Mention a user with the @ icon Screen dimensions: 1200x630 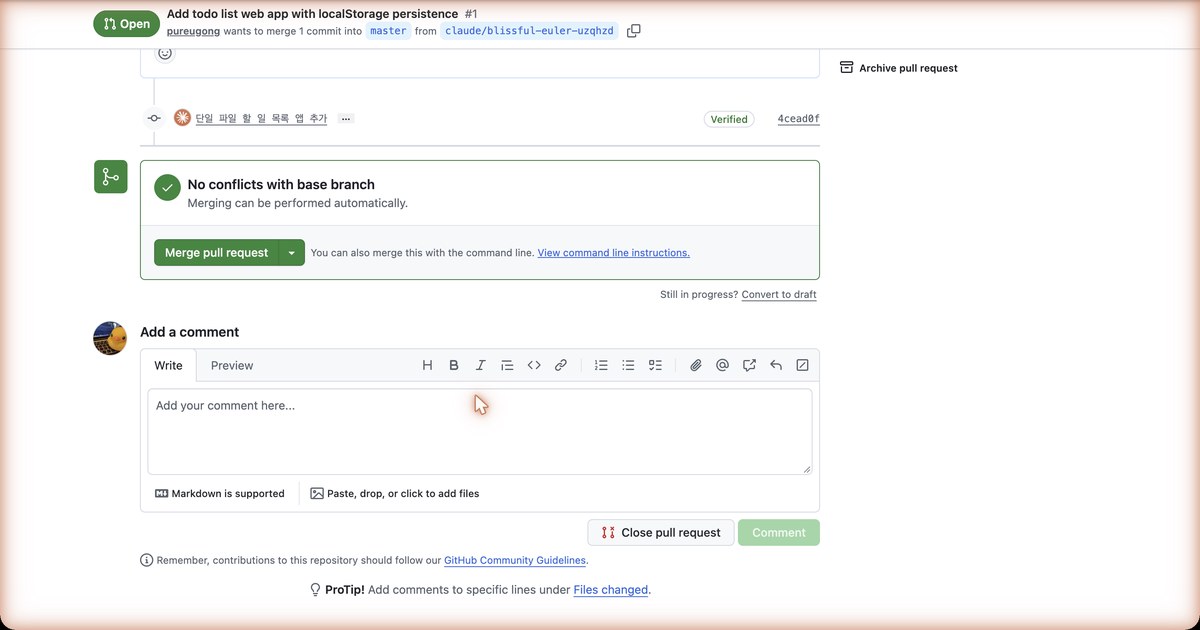coord(722,365)
